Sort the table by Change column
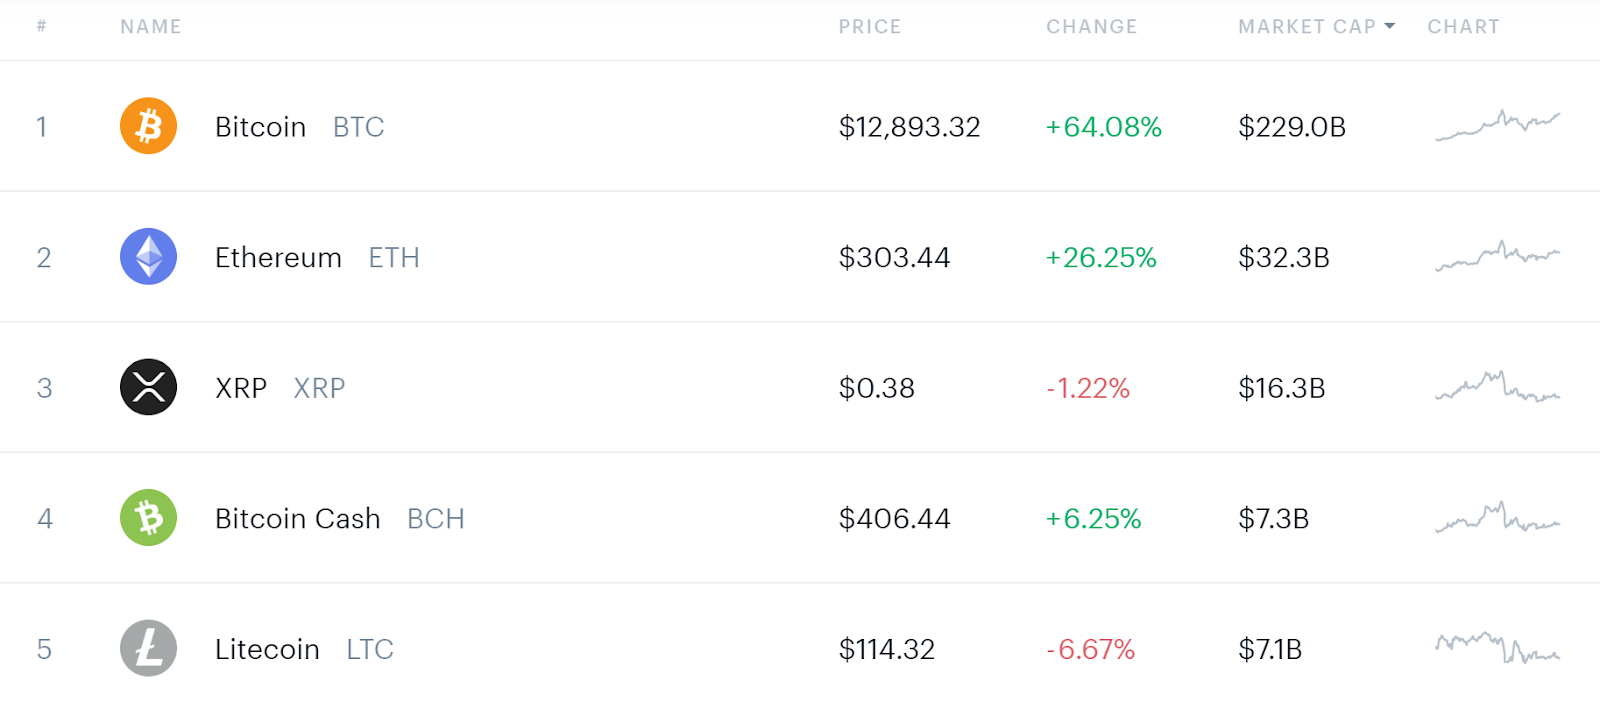The width and height of the screenshot is (1600, 709). (x=1091, y=27)
